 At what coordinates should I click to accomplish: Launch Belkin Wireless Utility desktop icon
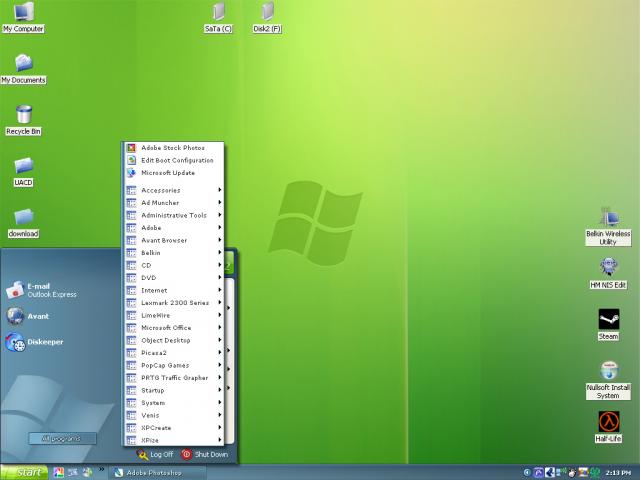pyautogui.click(x=608, y=226)
